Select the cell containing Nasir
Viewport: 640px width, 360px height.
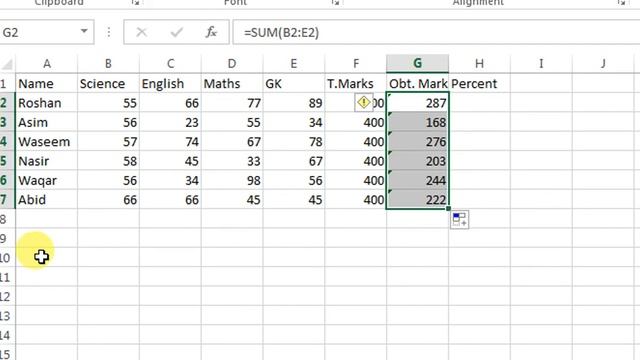point(47,161)
